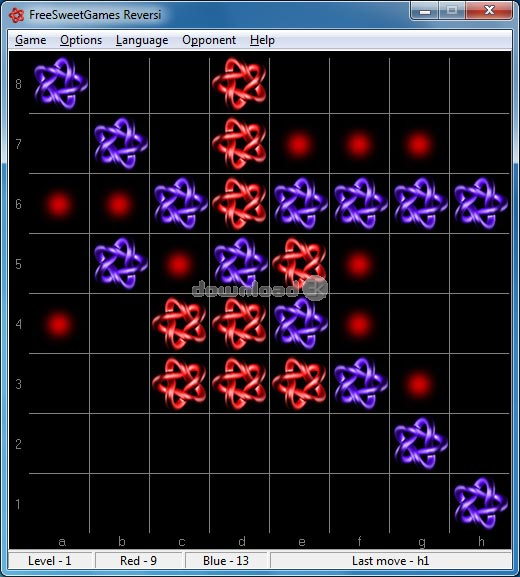Click the blue piece at g2
Image resolution: width=520 pixels, height=577 pixels.
click(421, 443)
